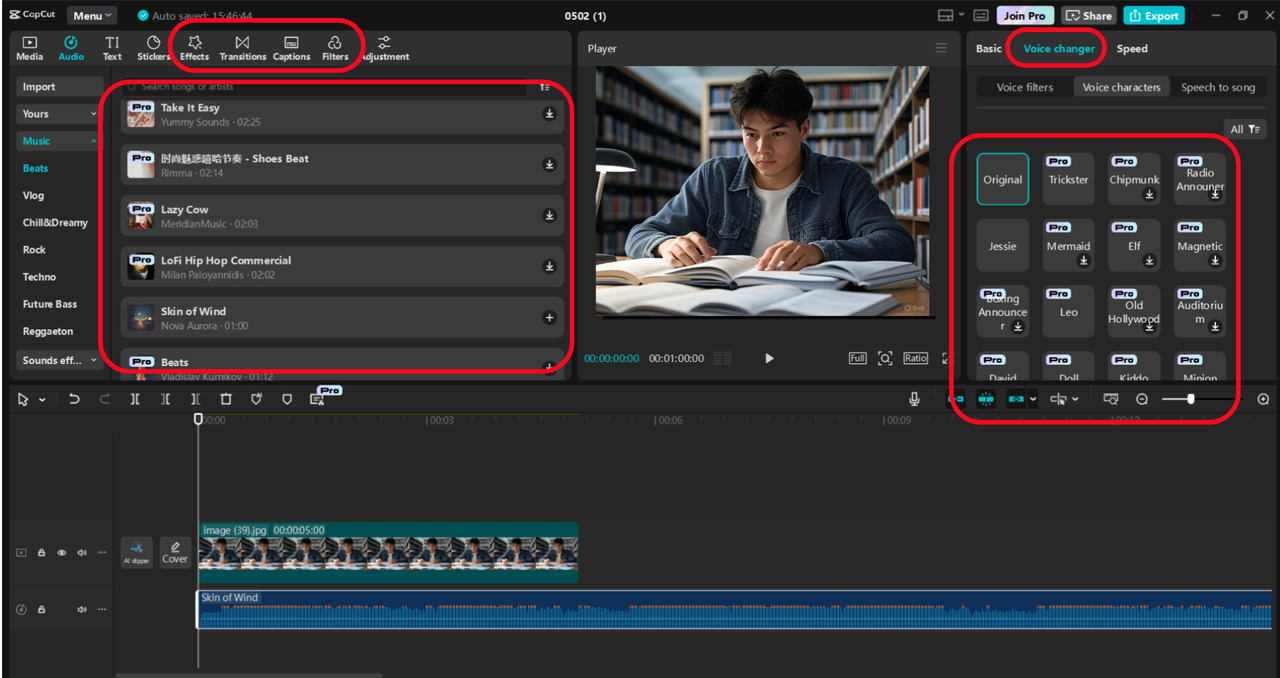Click the shield marker icon in timeline toolbar
1280x678 pixels.
pos(287,399)
